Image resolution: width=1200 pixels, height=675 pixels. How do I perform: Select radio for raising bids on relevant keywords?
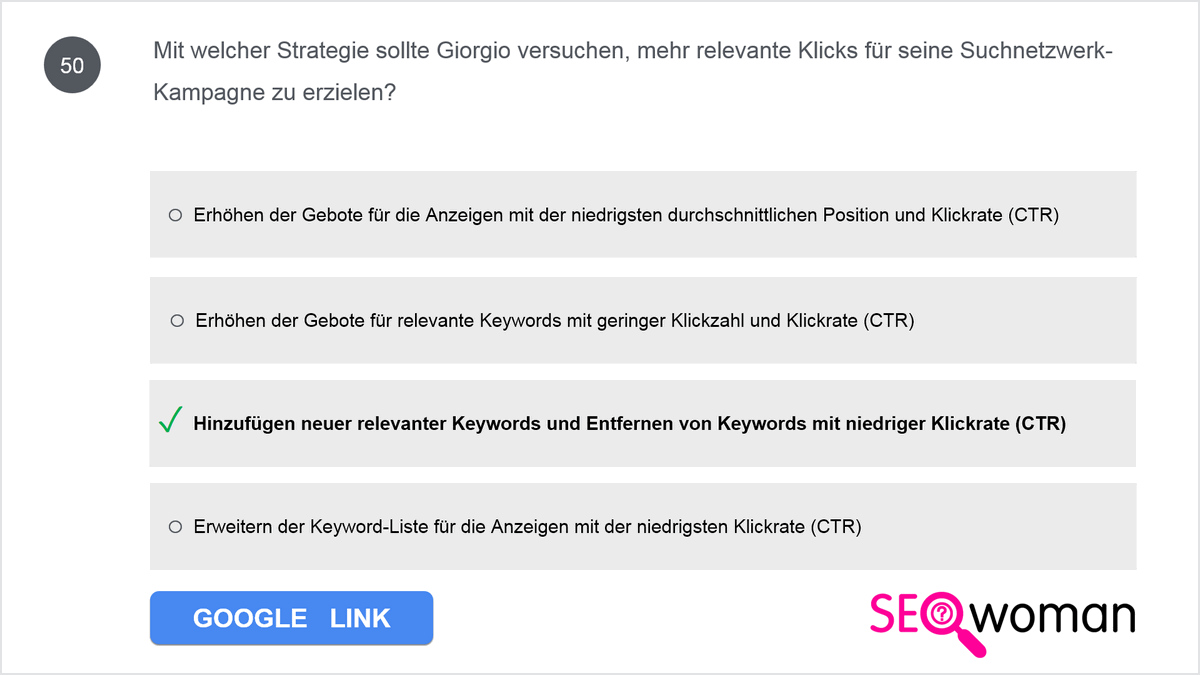177,321
